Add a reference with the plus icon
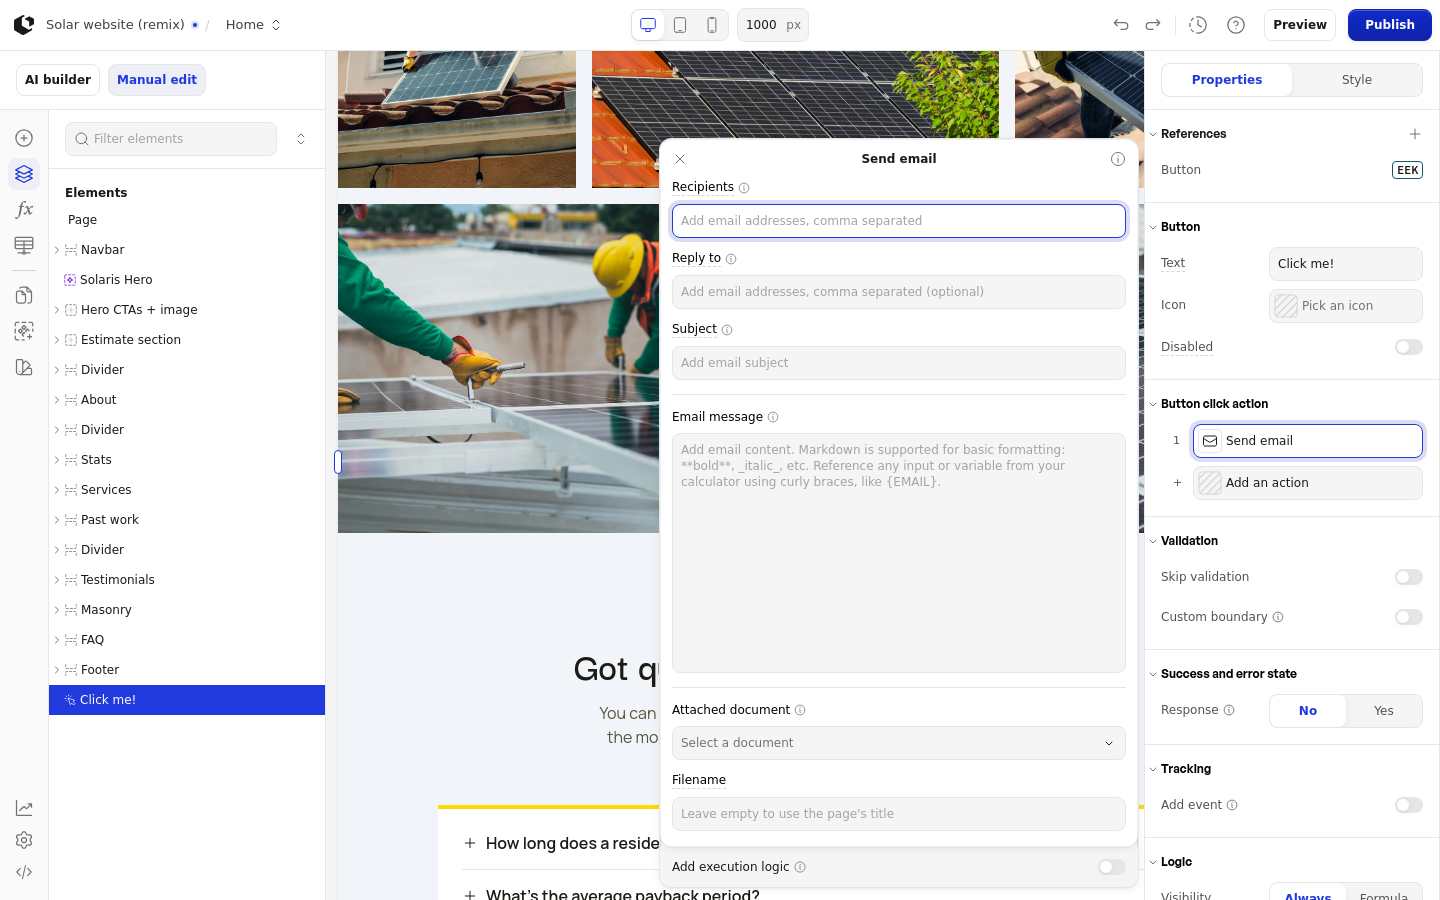The image size is (1440, 900). click(x=1415, y=134)
